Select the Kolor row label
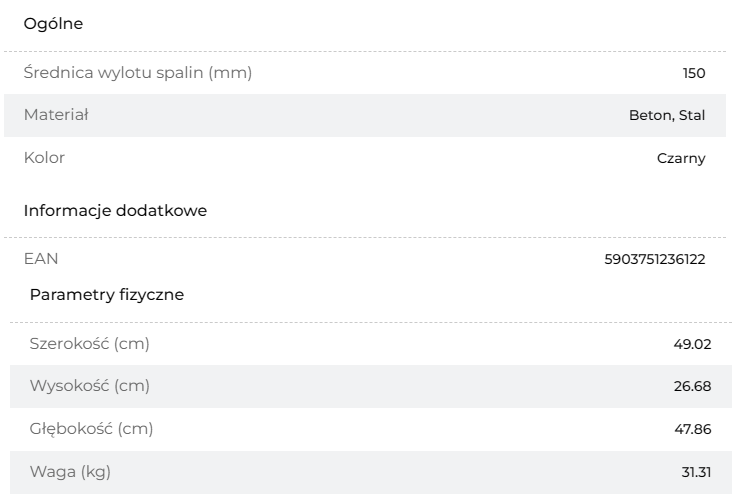The height and width of the screenshot is (500, 741). point(44,158)
